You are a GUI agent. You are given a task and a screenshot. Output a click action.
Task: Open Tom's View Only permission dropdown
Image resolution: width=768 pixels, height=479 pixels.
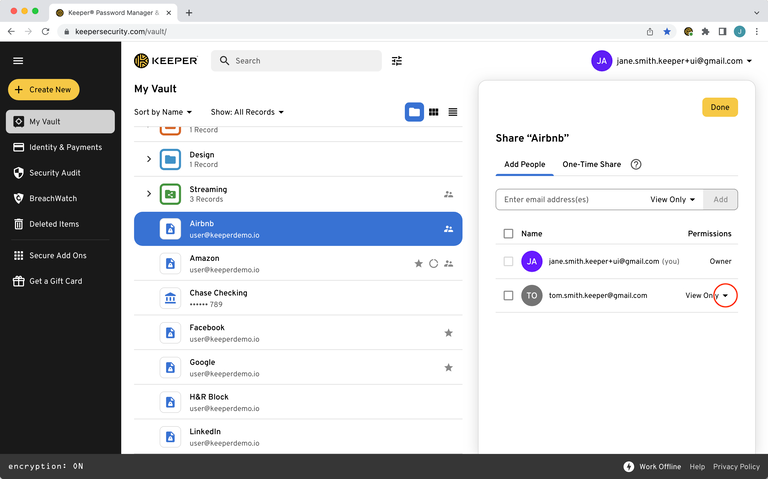(726, 296)
